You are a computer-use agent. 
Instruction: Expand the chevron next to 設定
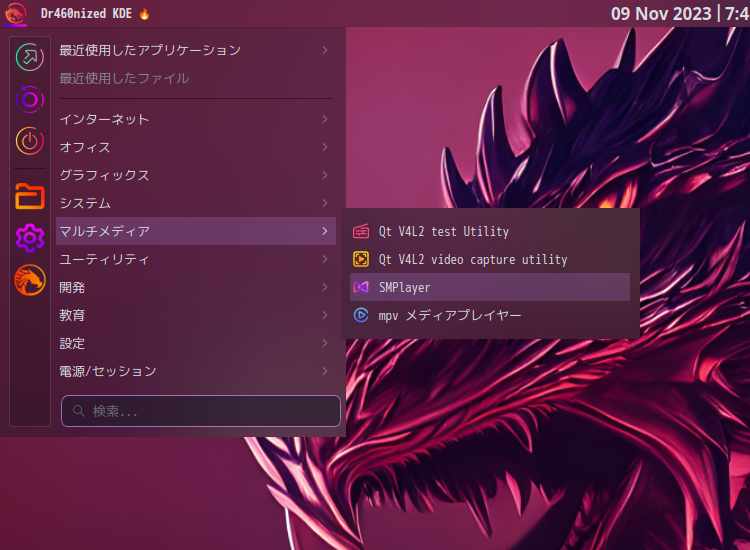(x=325, y=343)
